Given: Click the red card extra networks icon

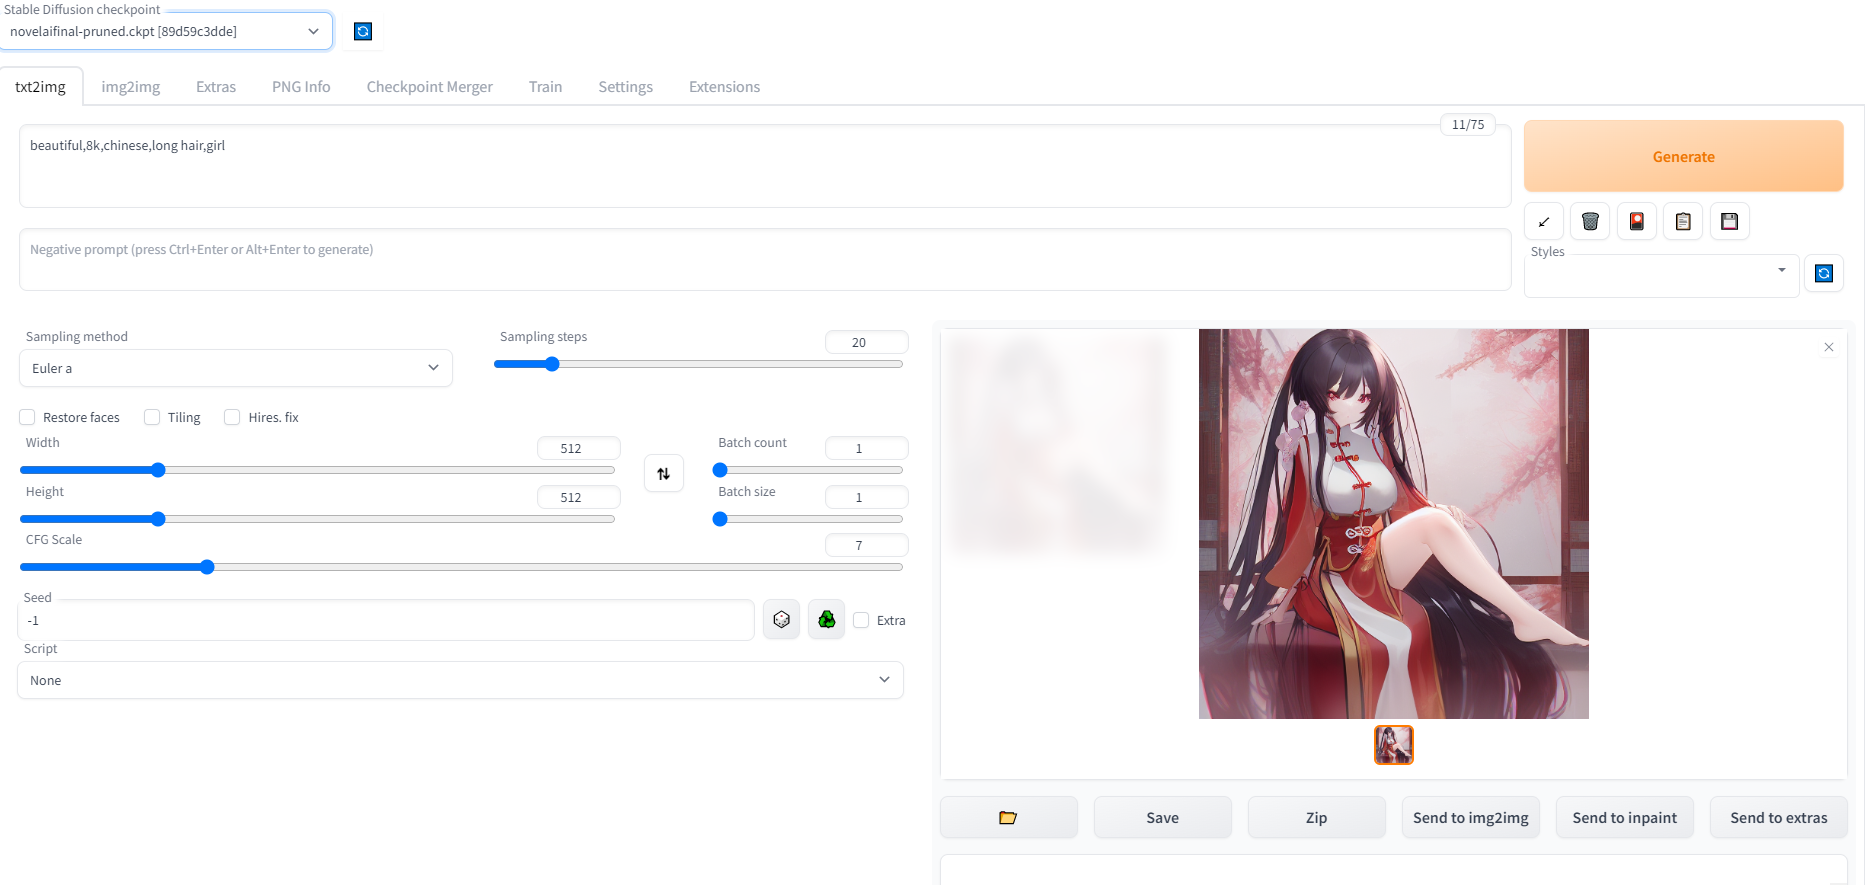Looking at the screenshot, I should click(x=1636, y=222).
